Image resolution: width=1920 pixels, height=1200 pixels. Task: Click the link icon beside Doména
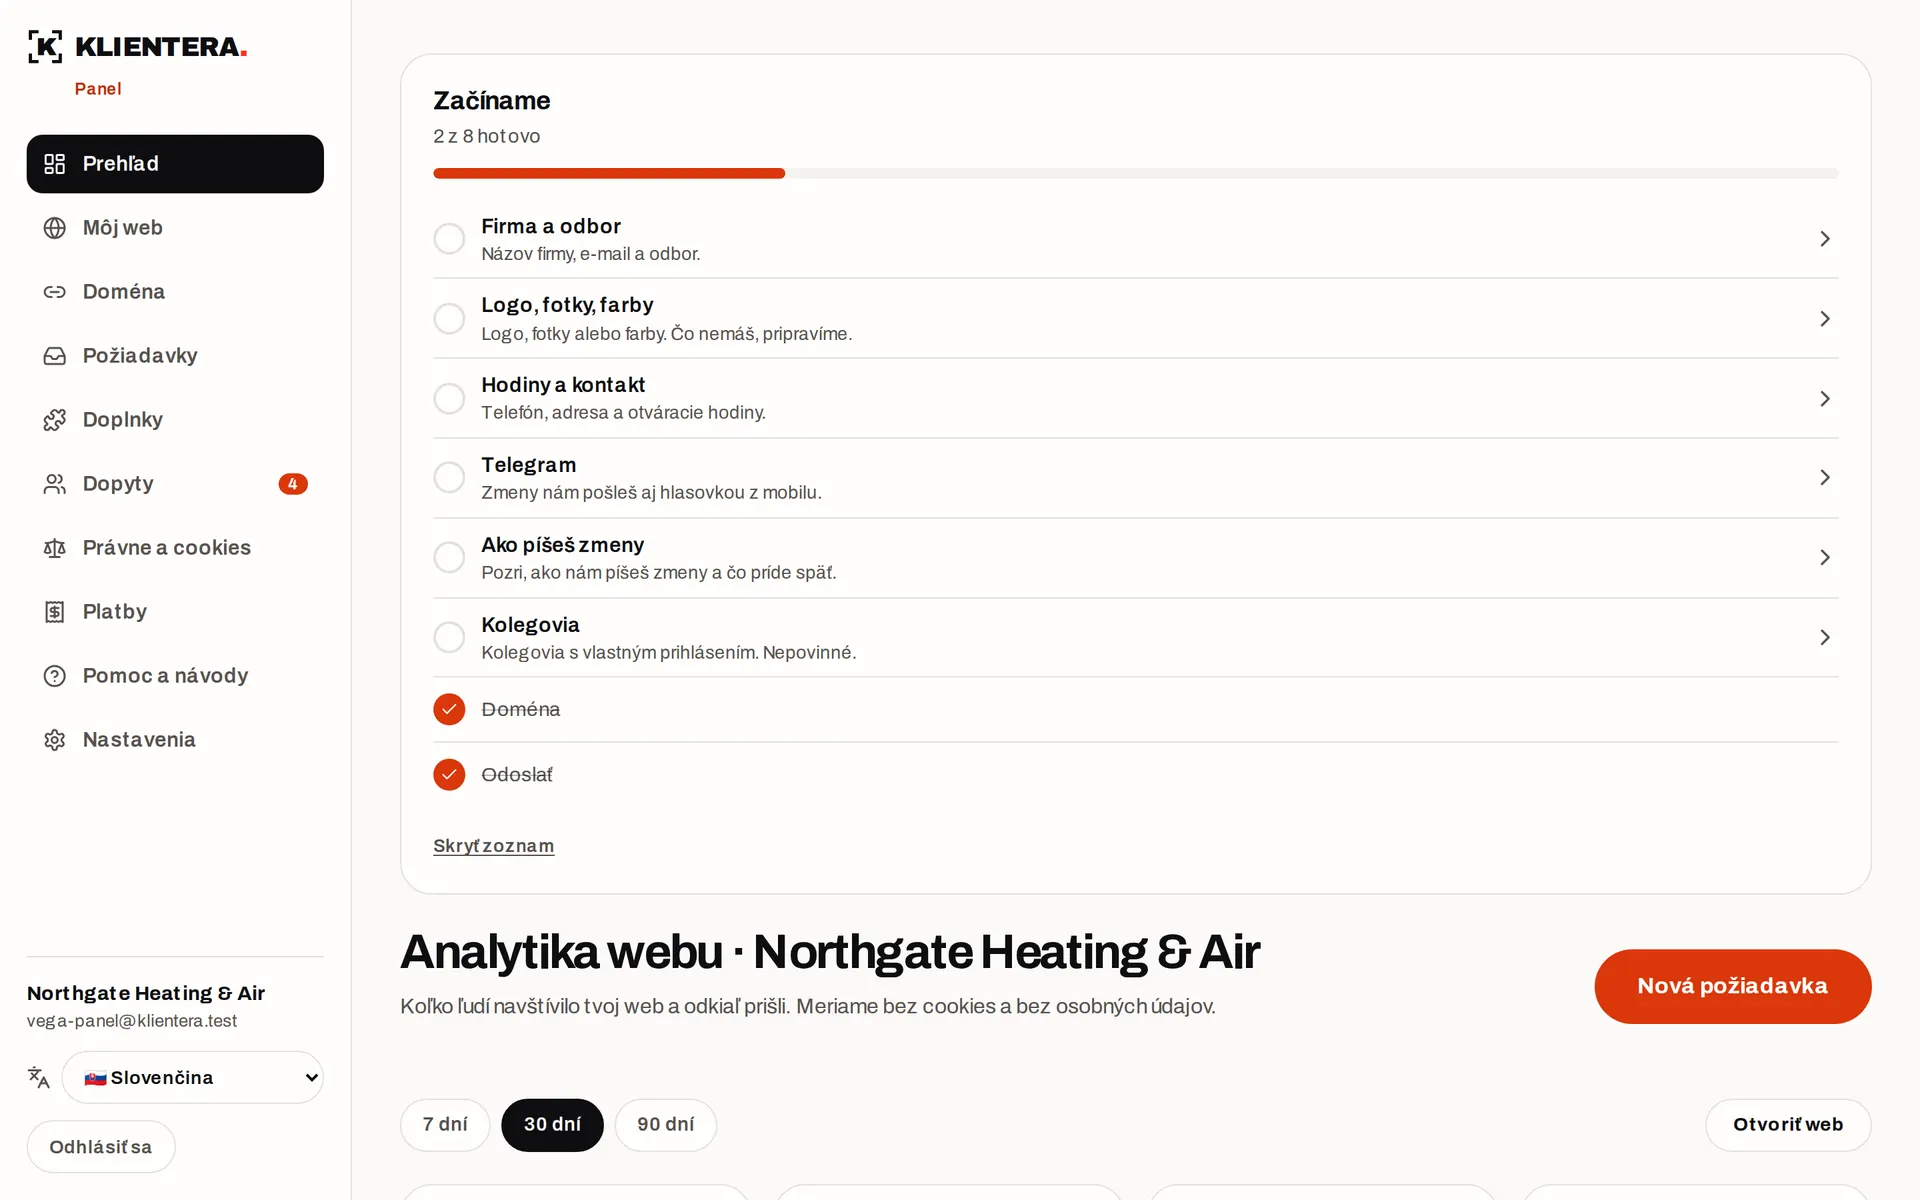click(x=55, y=292)
